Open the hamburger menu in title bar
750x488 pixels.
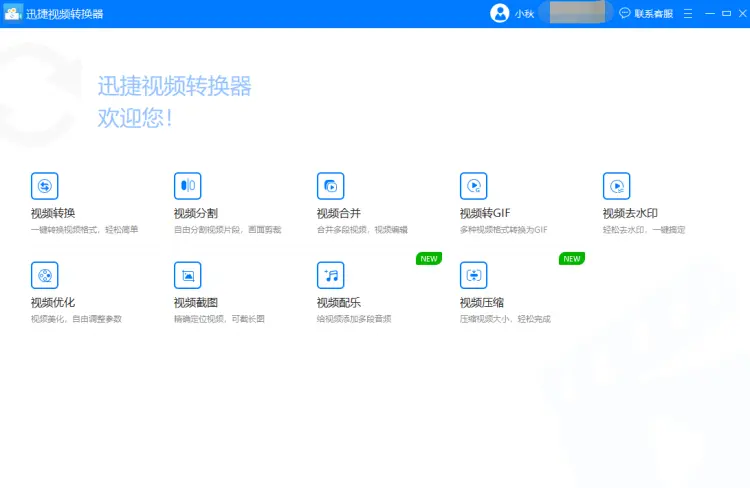pos(688,13)
